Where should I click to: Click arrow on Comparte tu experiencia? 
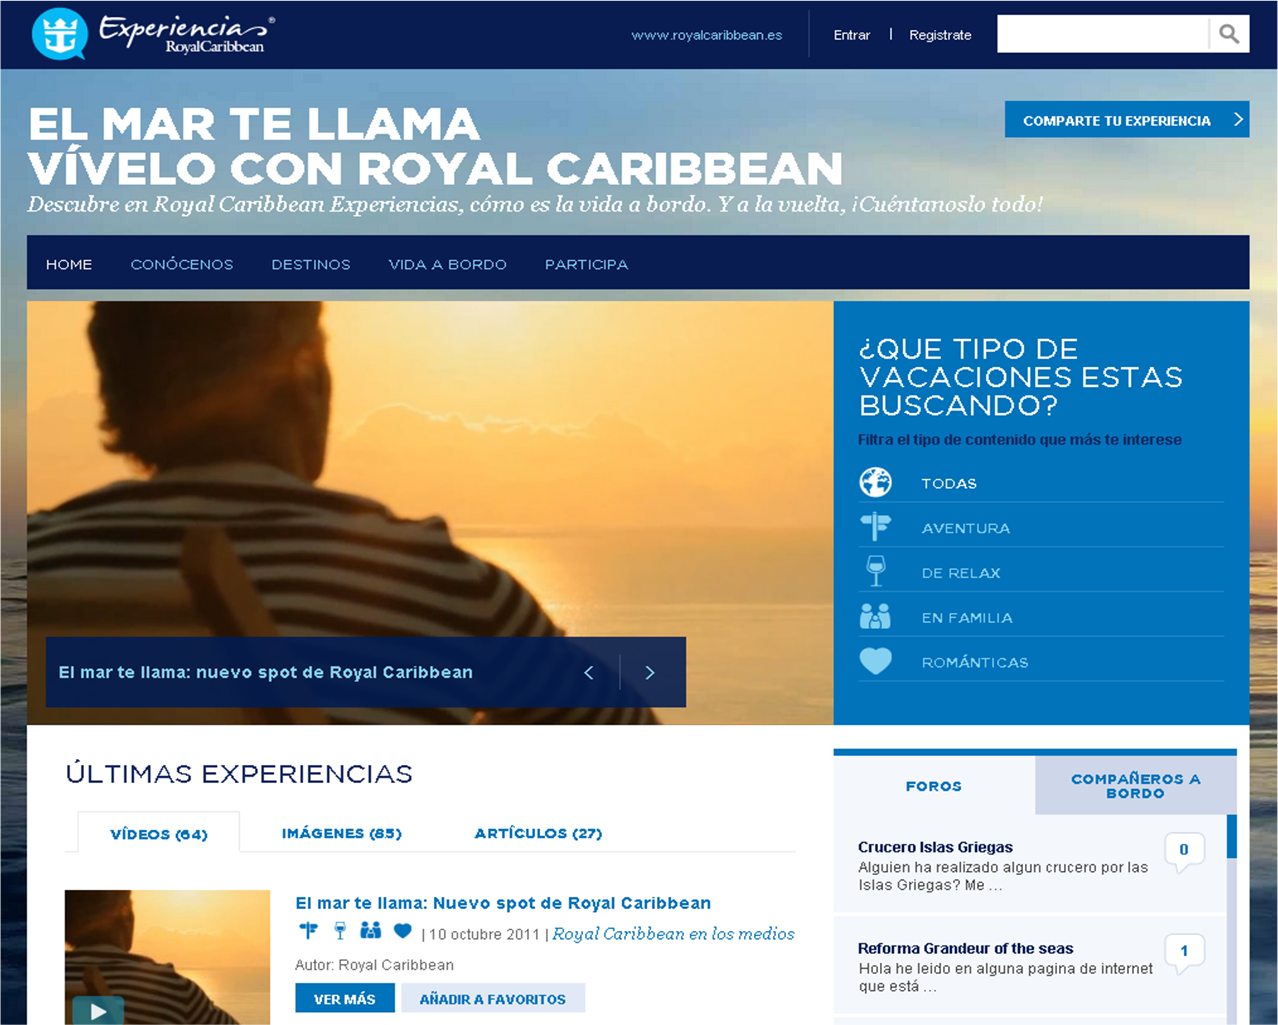1238,119
